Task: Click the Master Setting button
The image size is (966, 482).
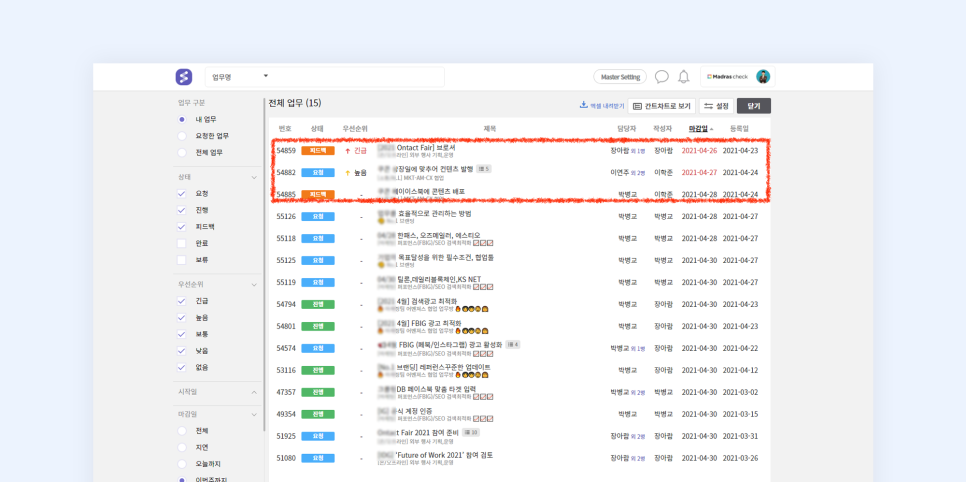Action: [620, 77]
